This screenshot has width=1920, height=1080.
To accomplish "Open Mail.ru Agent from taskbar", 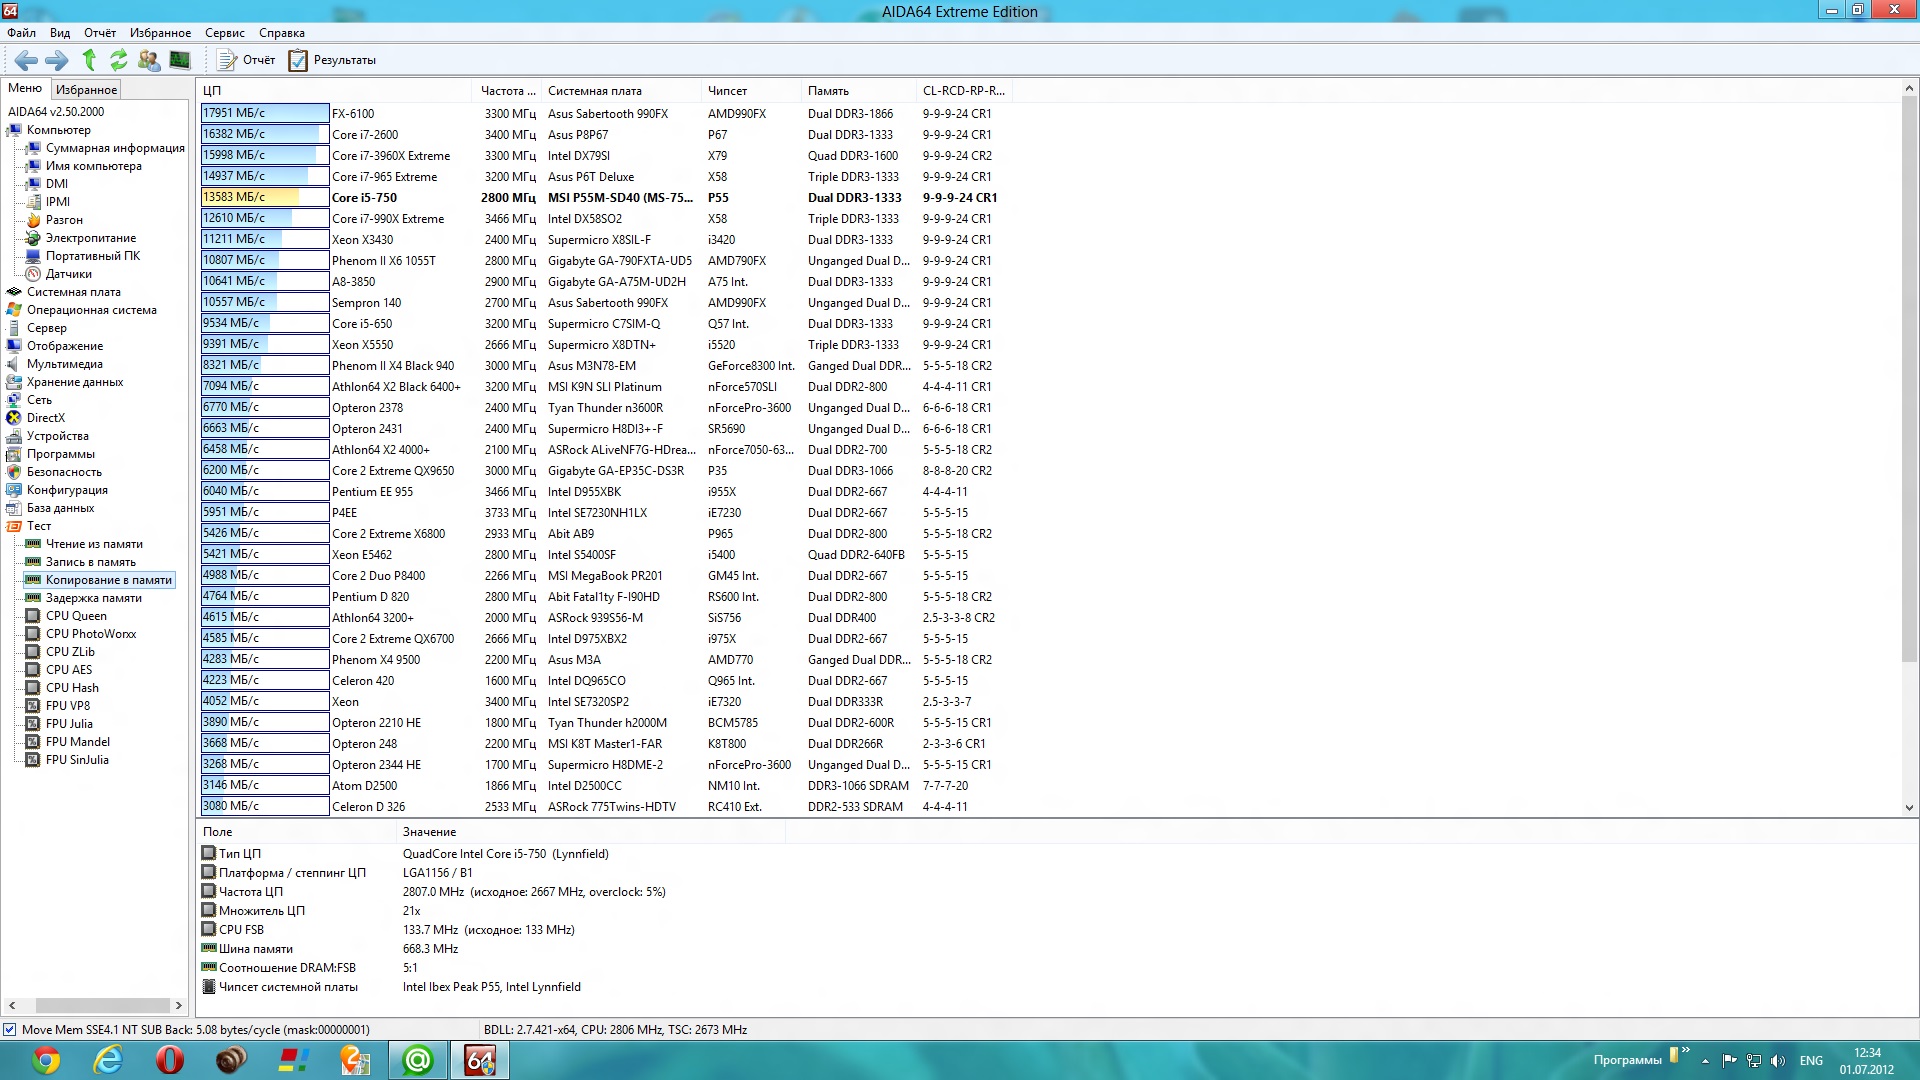I will pyautogui.click(x=418, y=1060).
